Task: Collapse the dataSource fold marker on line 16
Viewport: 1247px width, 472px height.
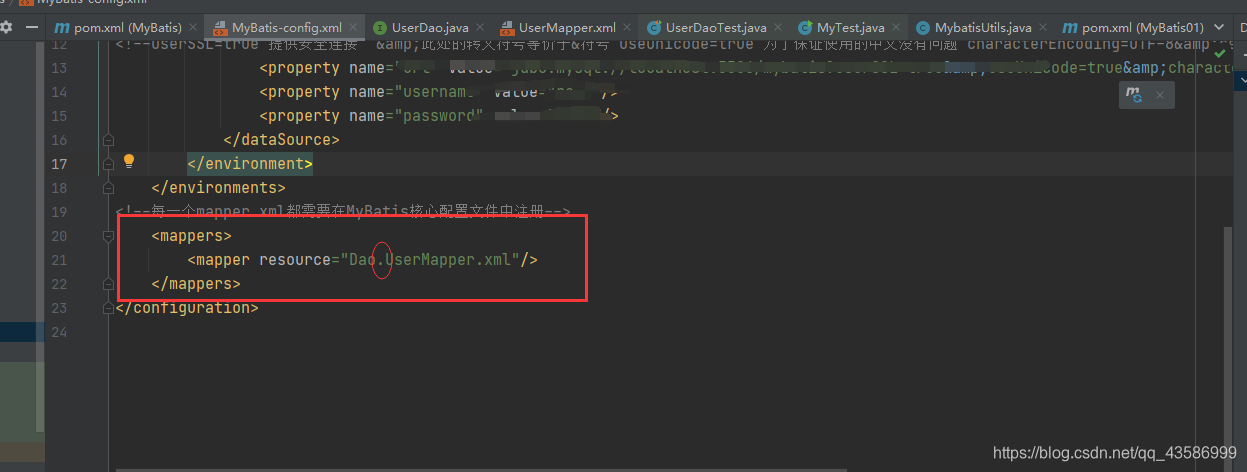Action: pos(108,140)
